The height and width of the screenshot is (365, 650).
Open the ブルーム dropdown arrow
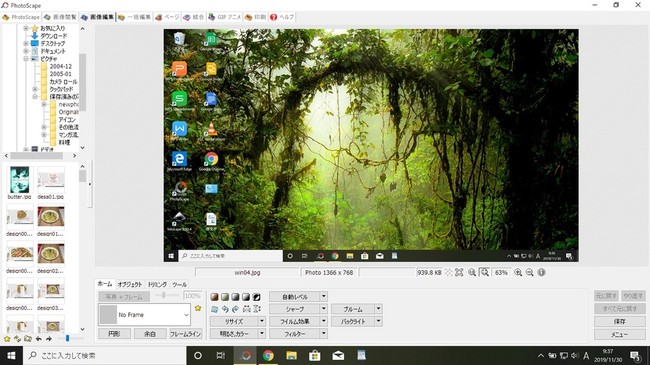[x=378, y=309]
